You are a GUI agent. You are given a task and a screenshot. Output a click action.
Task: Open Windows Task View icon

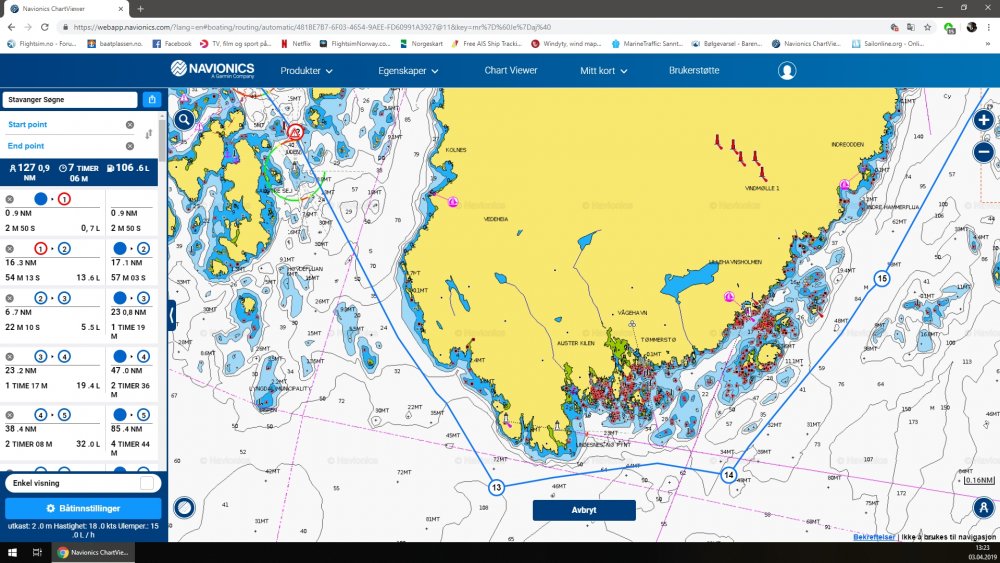click(x=37, y=552)
